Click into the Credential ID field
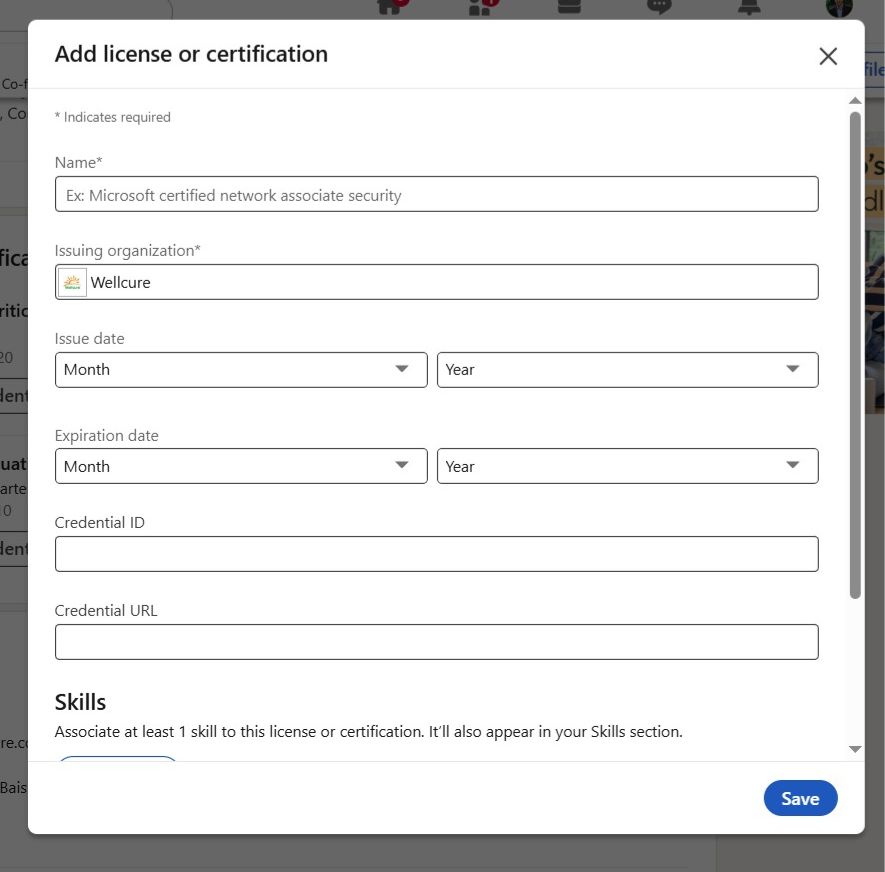This screenshot has width=885, height=872. (436, 554)
